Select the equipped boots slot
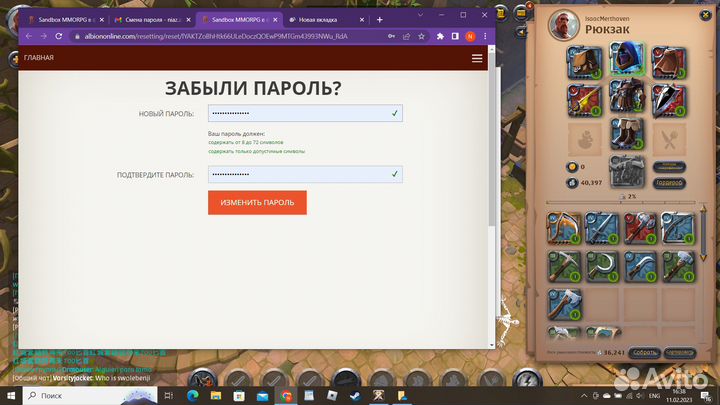Viewport: 720px width, 405px height. [x=627, y=134]
